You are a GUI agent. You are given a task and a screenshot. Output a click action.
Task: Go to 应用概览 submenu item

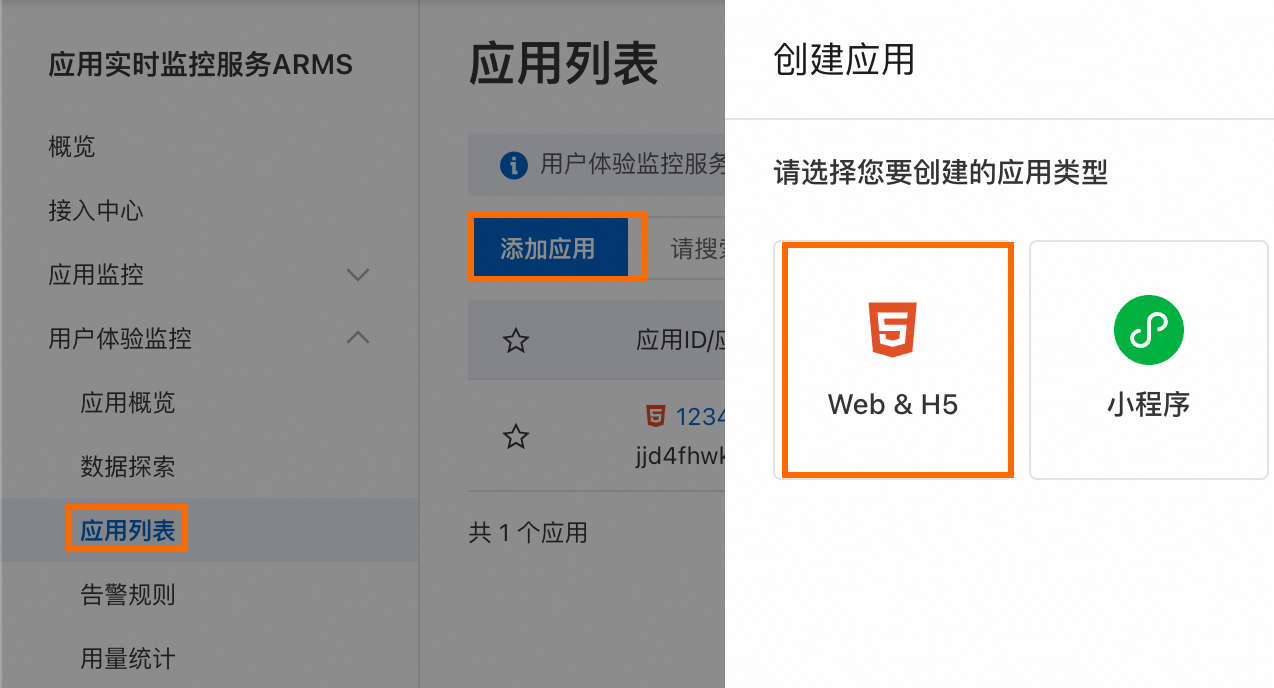pyautogui.click(x=128, y=403)
